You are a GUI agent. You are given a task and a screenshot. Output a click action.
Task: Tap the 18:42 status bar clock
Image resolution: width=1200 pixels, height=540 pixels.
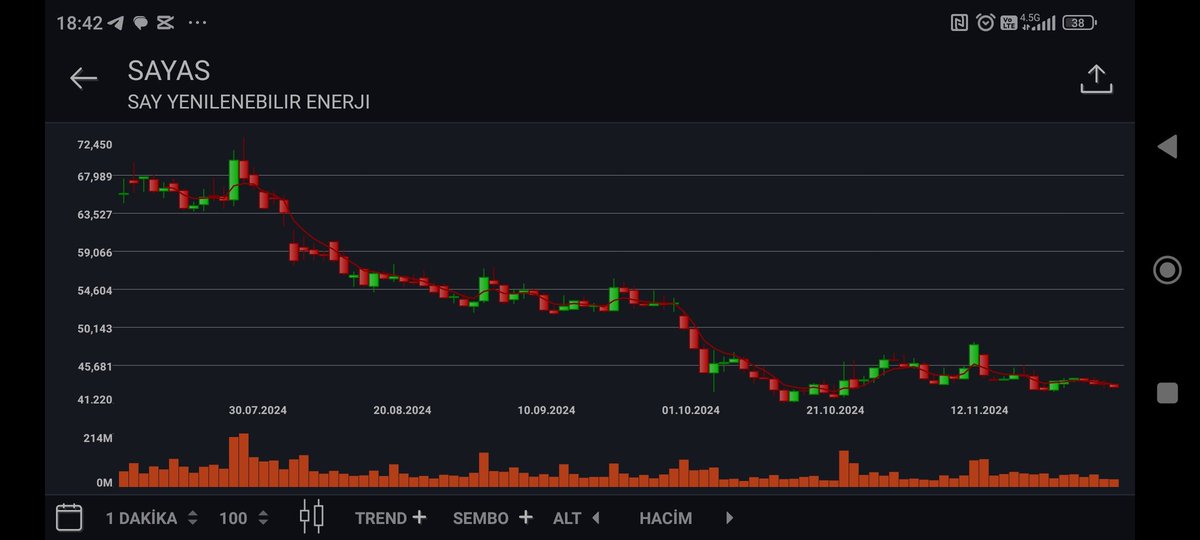(79, 22)
